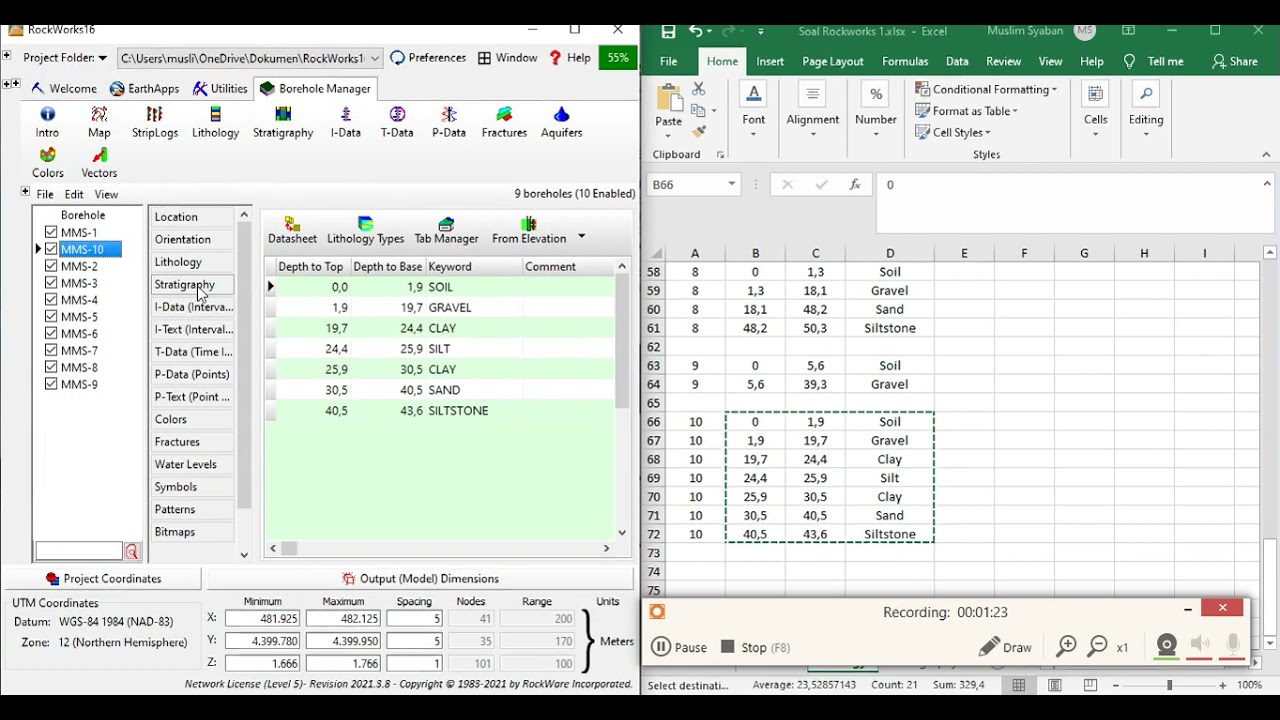Viewport: 1280px width, 720px height.
Task: Open Lithology Types editor
Action: pyautogui.click(x=365, y=230)
